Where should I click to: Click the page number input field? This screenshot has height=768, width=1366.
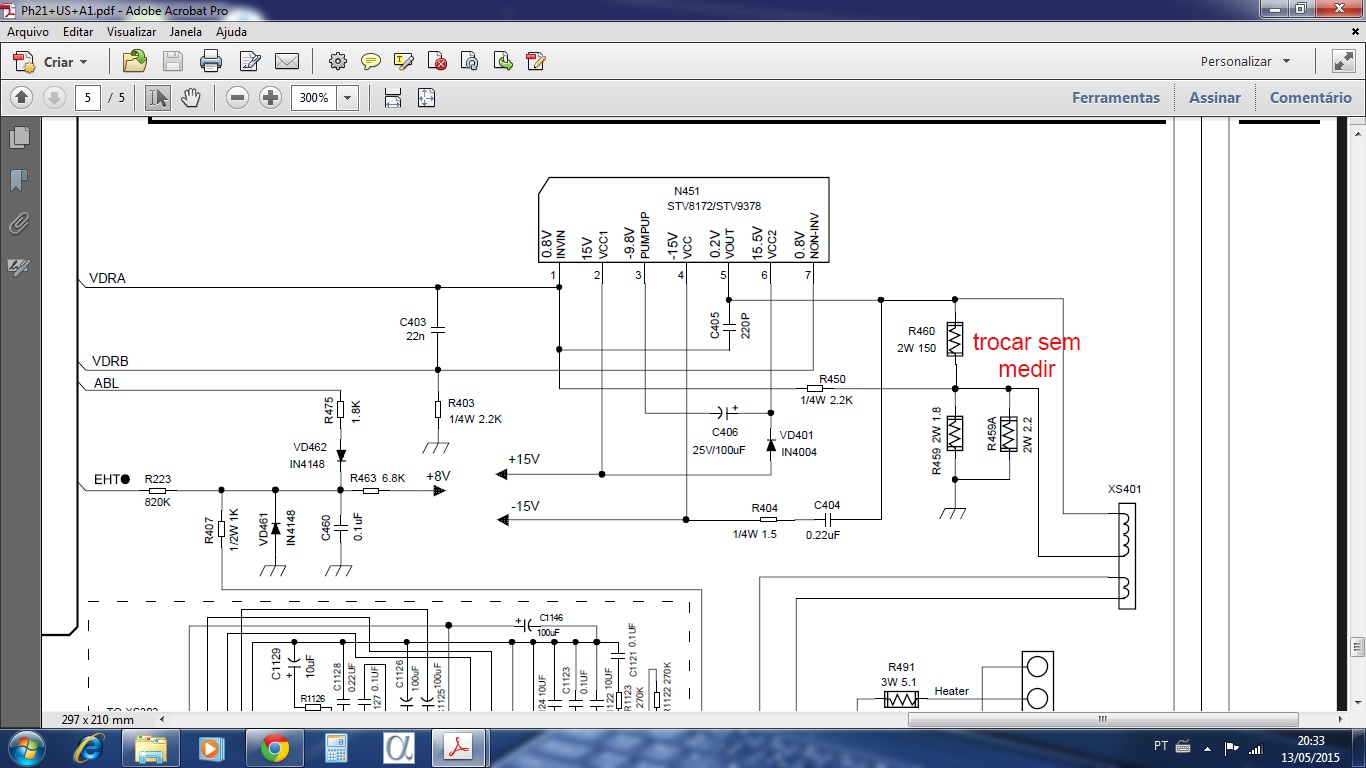[89, 98]
